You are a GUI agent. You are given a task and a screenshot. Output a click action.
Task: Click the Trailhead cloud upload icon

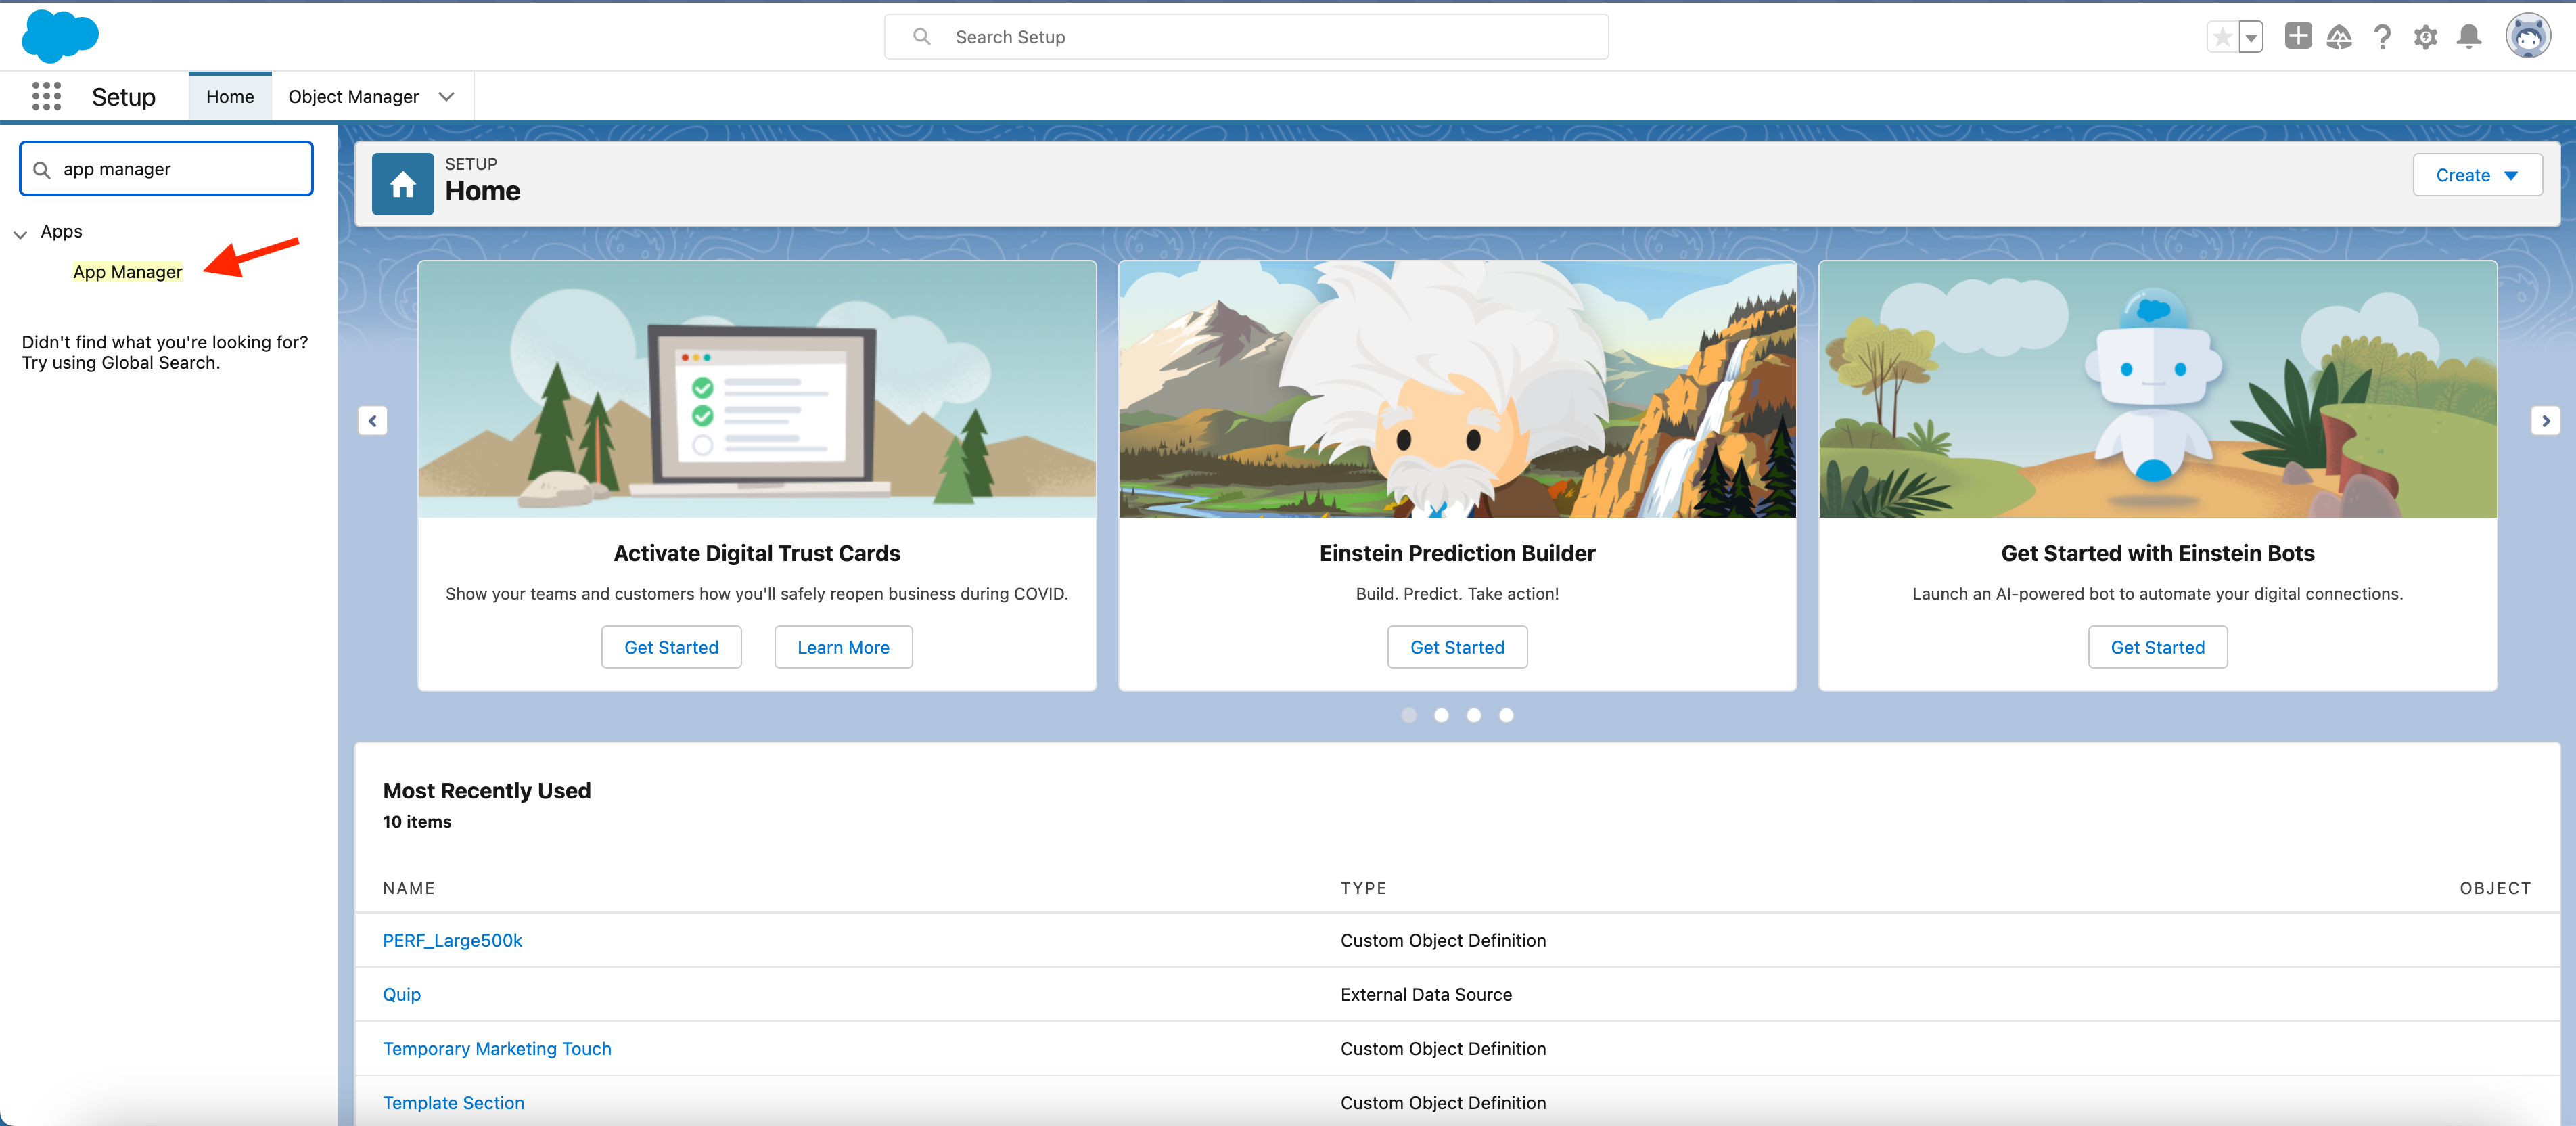2339,36
